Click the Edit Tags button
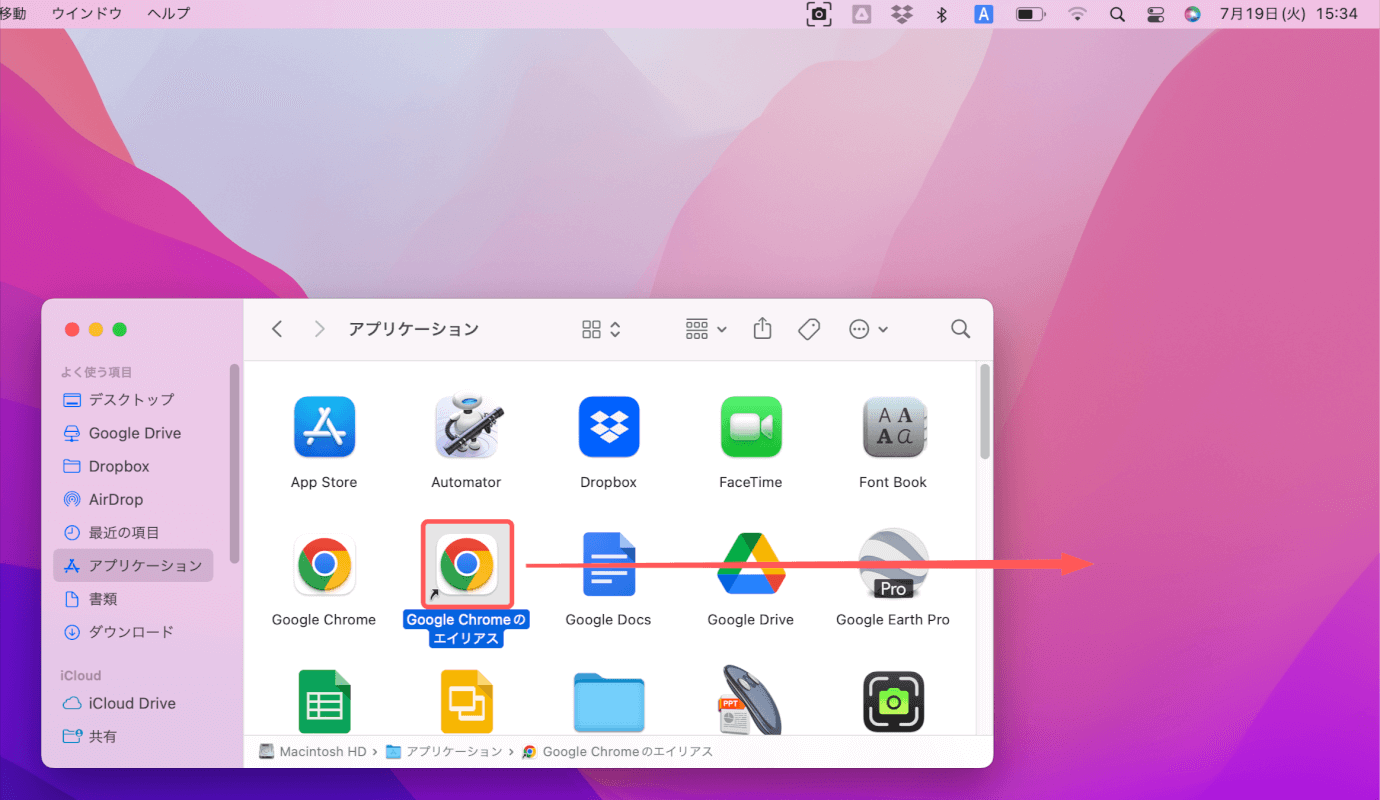Image resolution: width=1380 pixels, height=800 pixels. tap(809, 329)
